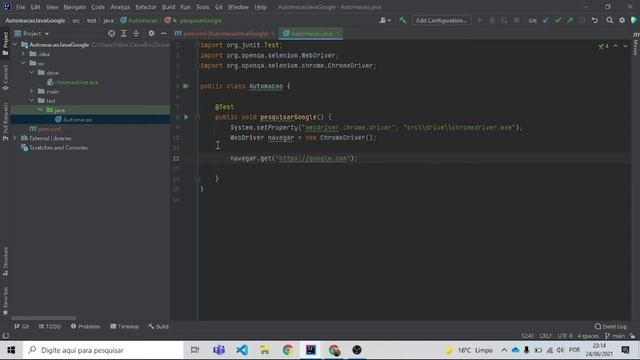Expand External Libraries node
Screen dimensions: 640x360
click(x=15, y=138)
